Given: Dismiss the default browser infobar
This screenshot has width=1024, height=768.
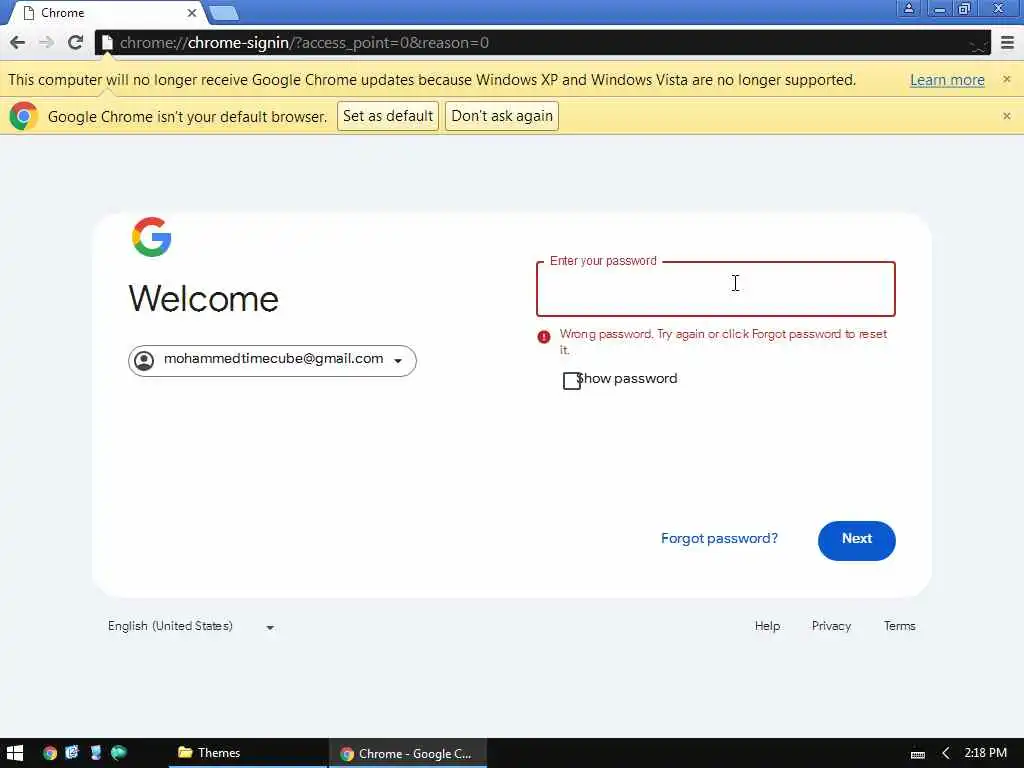Looking at the screenshot, I should click(x=1006, y=116).
